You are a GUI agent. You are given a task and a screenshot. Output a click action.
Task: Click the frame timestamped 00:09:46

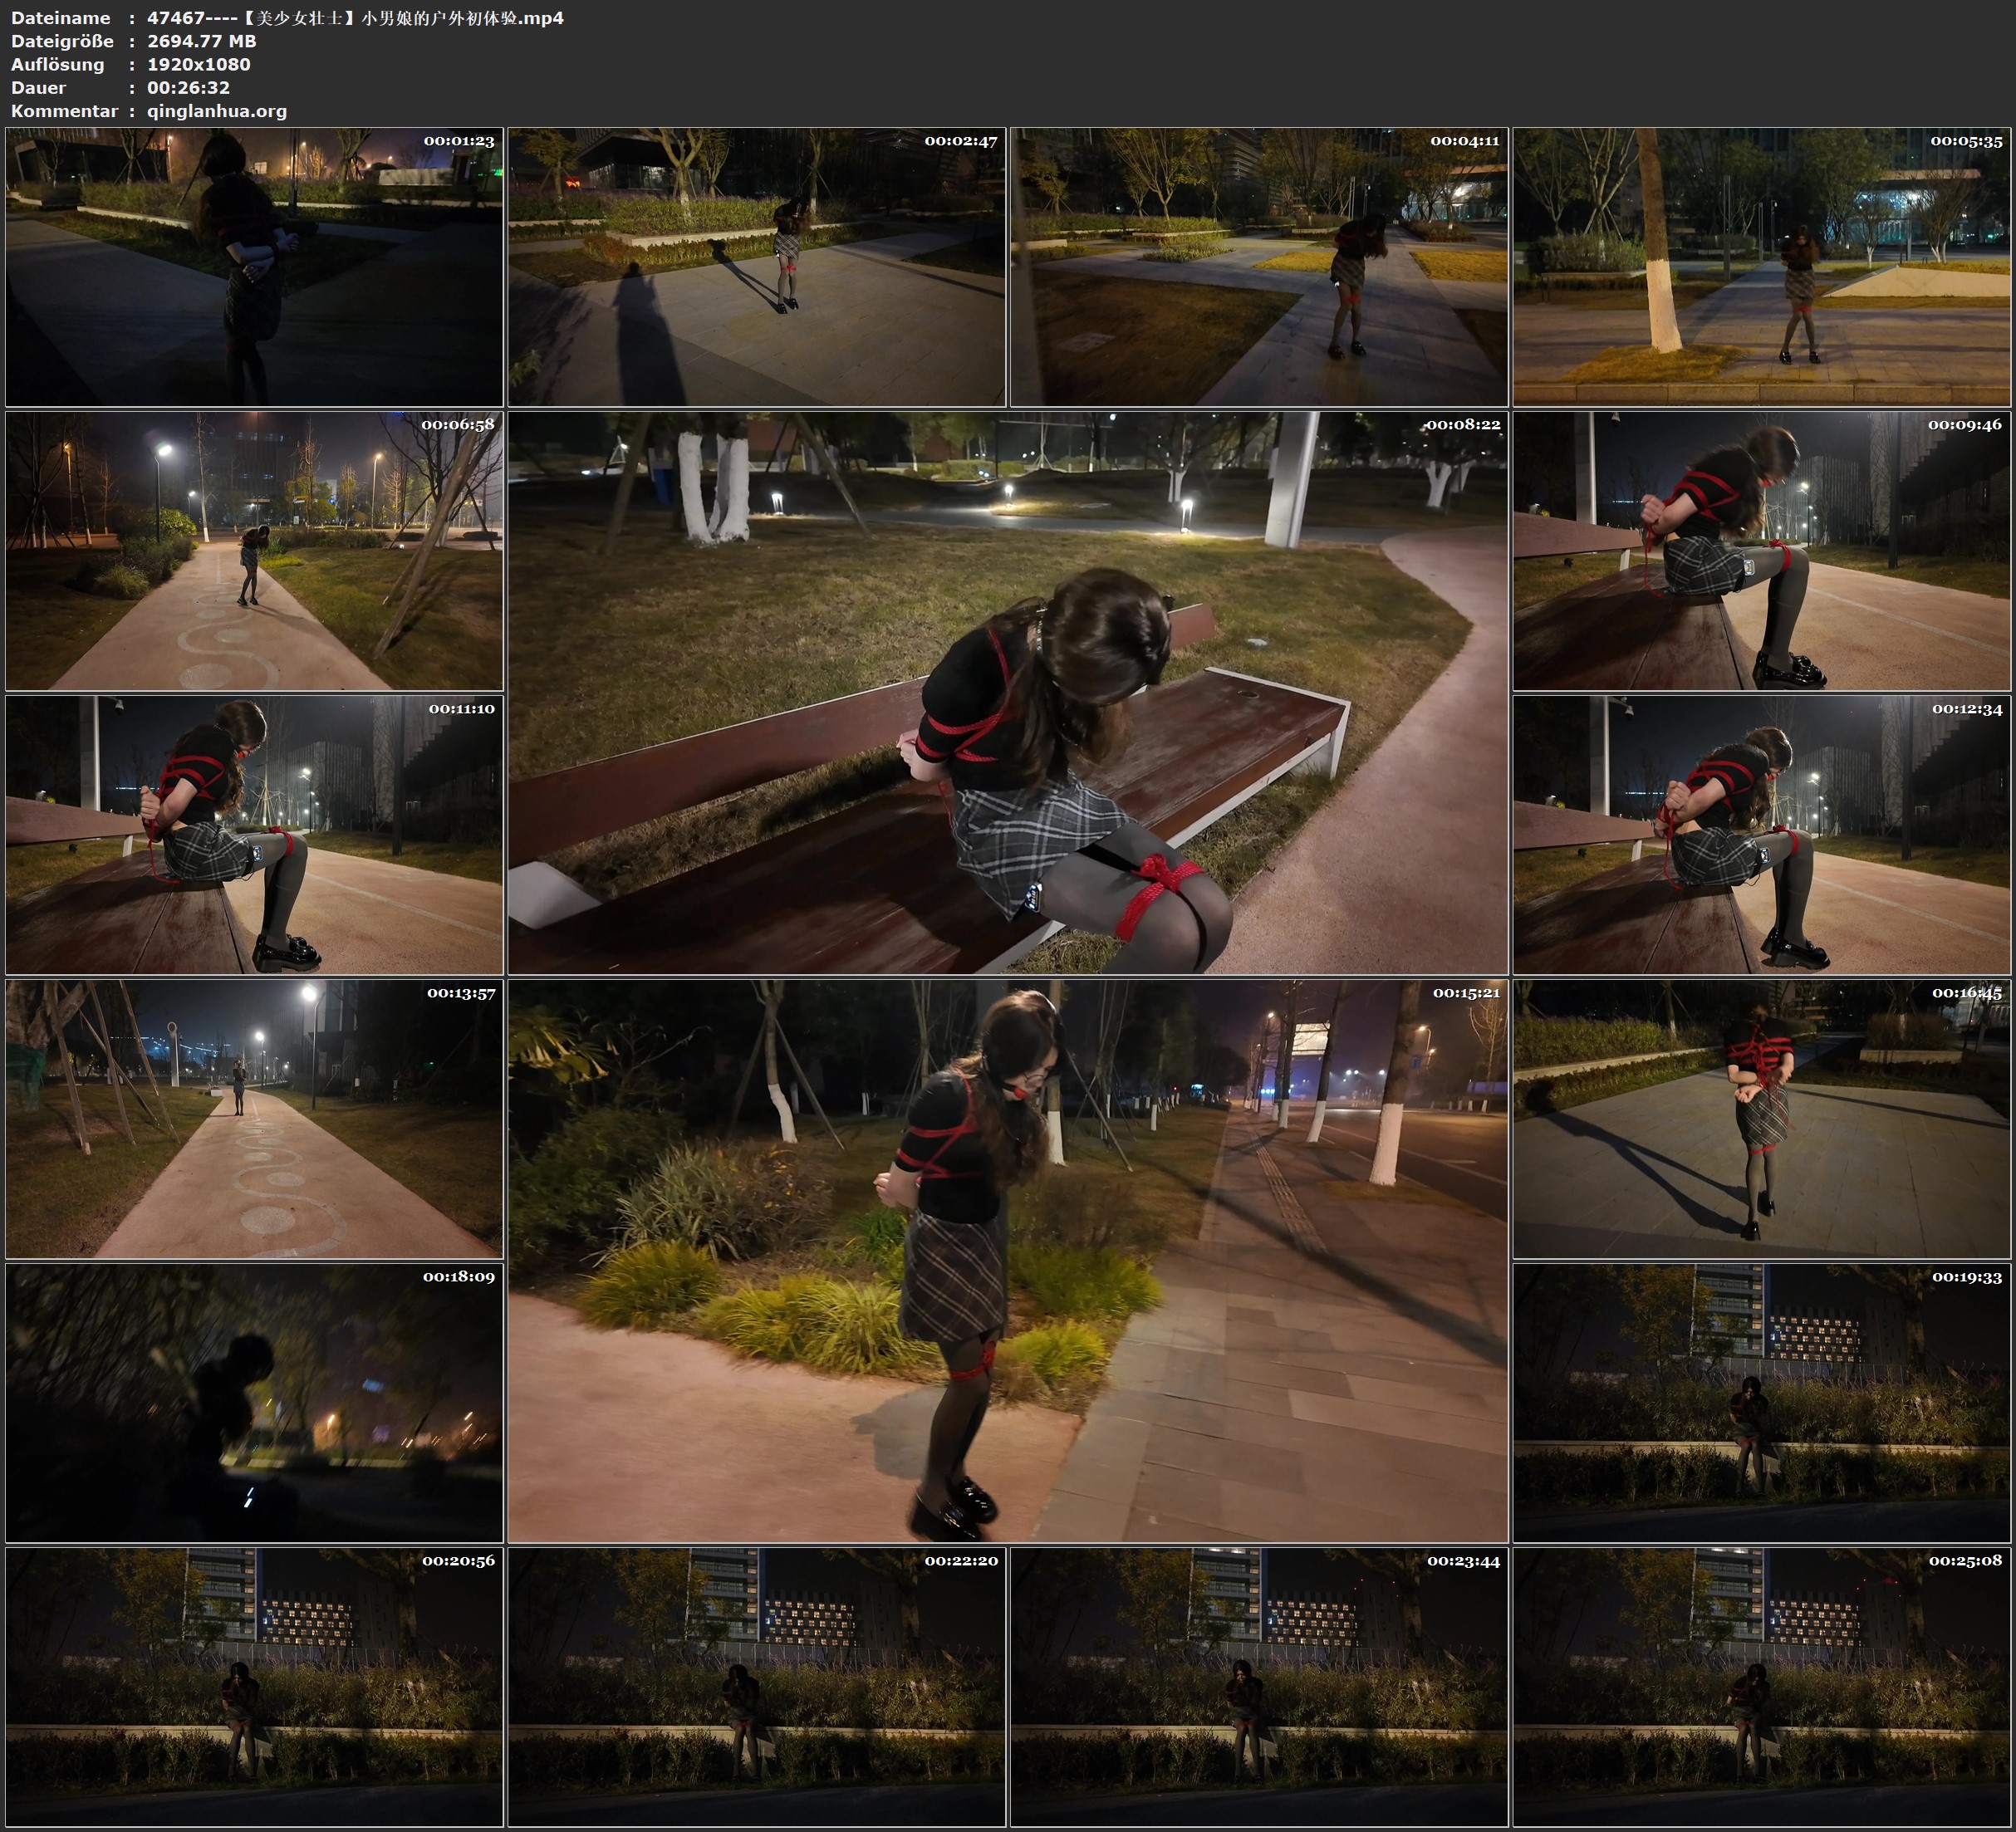(1762, 550)
